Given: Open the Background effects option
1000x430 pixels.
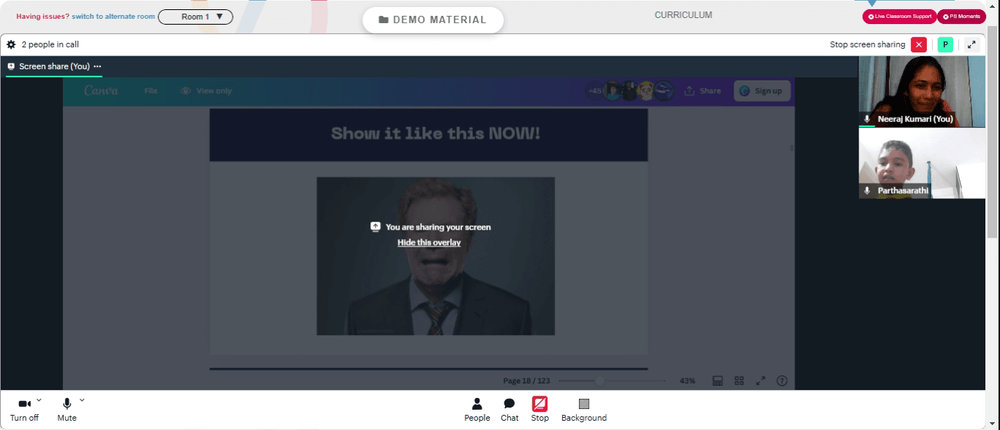Looking at the screenshot, I should coord(584,410).
